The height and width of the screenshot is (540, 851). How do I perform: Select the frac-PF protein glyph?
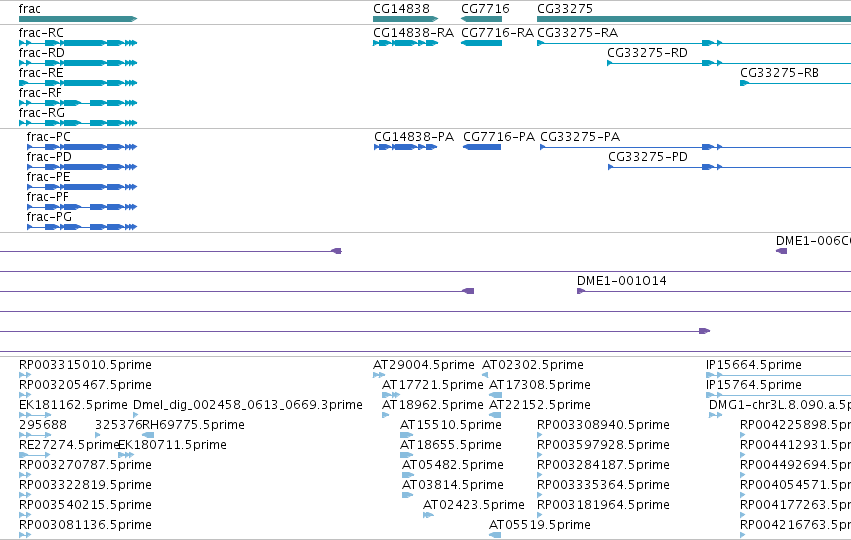(x=82, y=207)
